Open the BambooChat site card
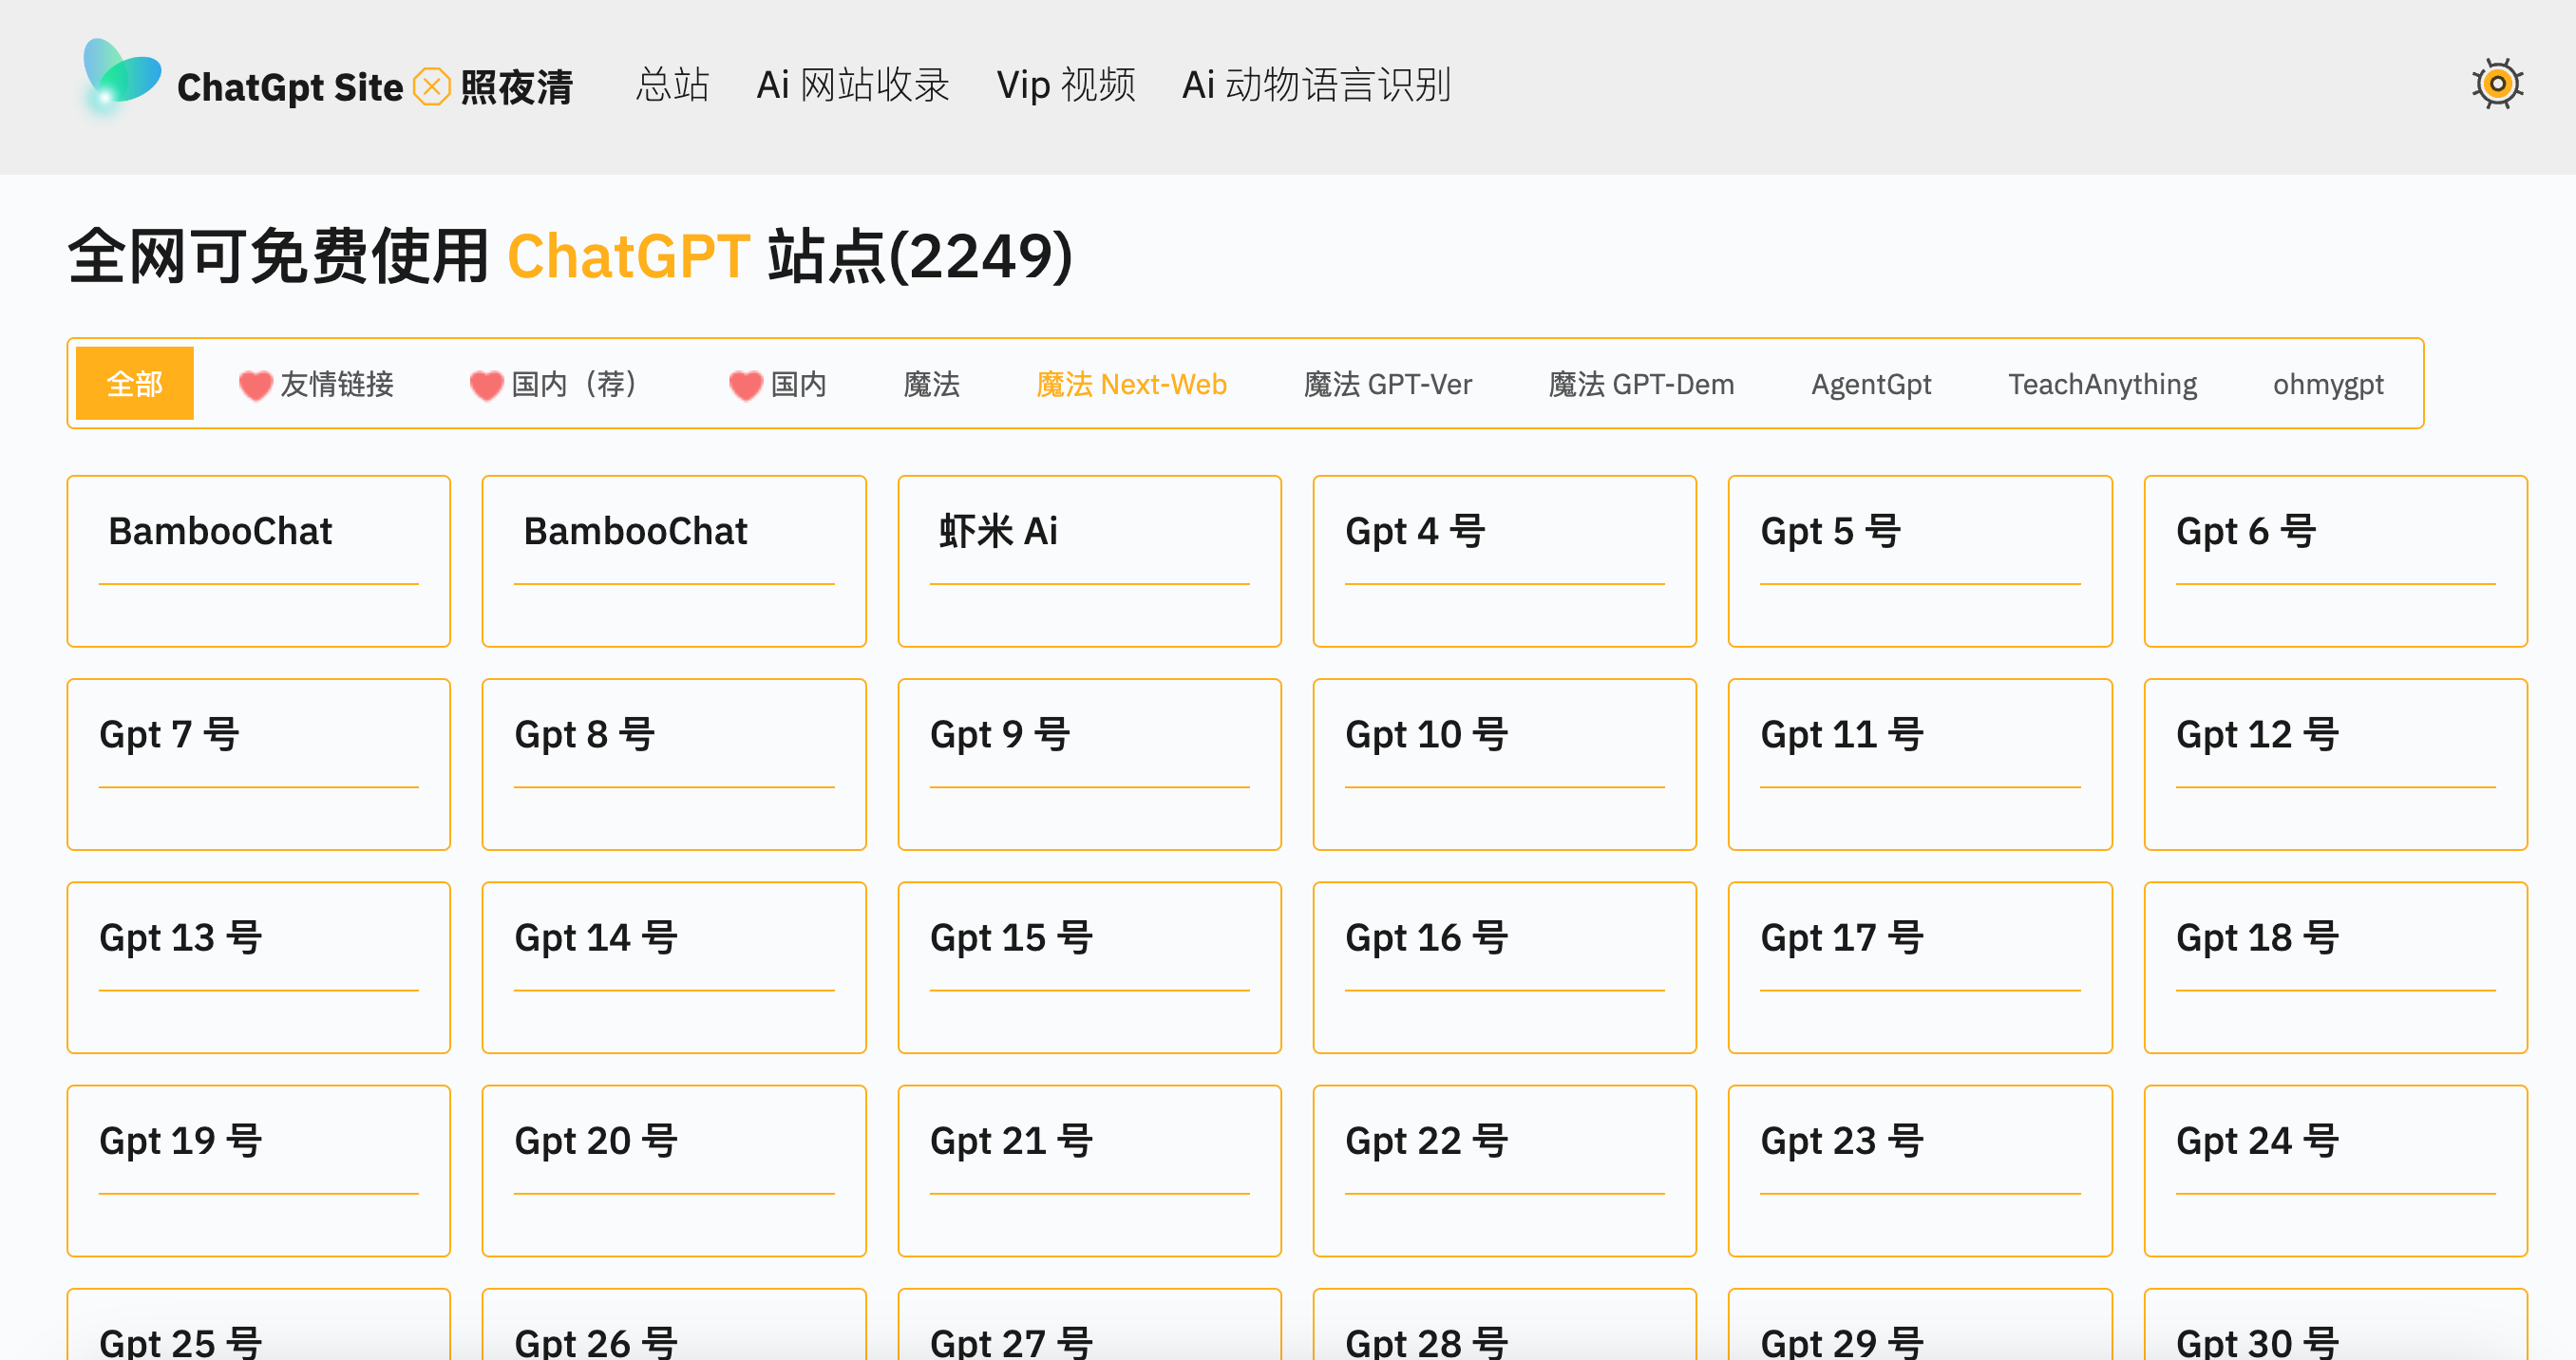 [x=258, y=560]
